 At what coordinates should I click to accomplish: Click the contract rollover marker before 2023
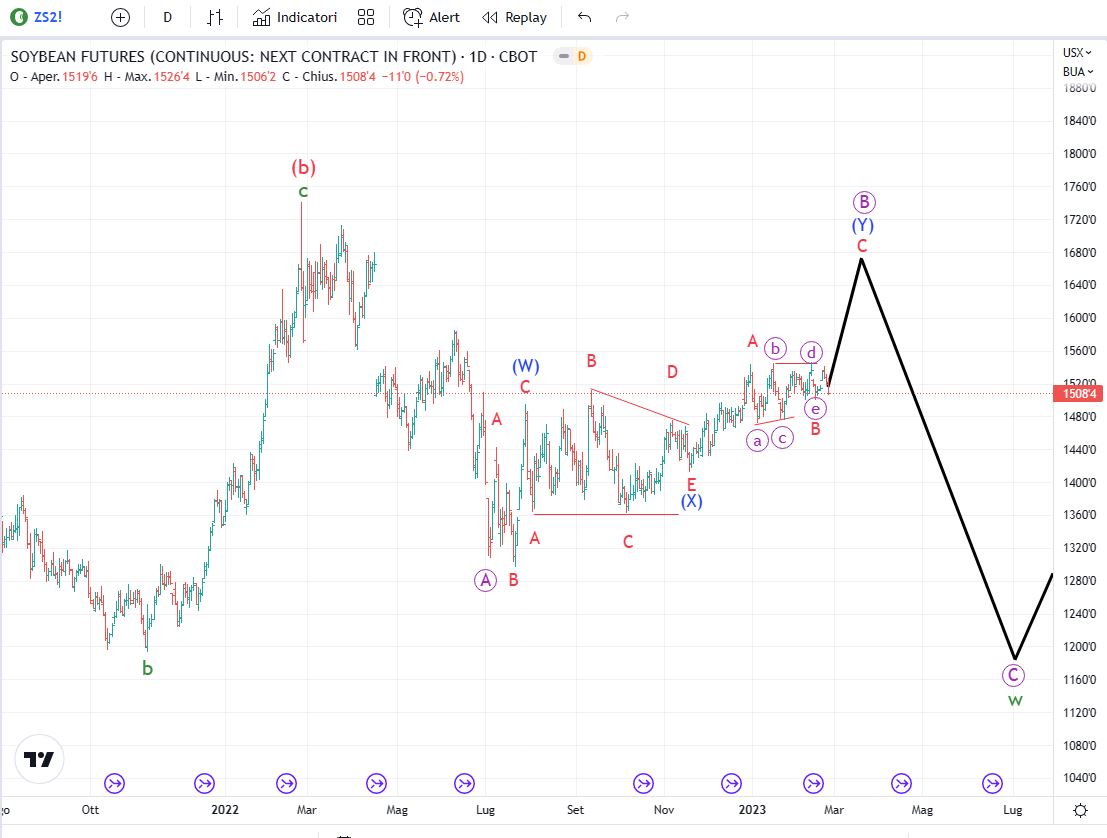[731, 783]
